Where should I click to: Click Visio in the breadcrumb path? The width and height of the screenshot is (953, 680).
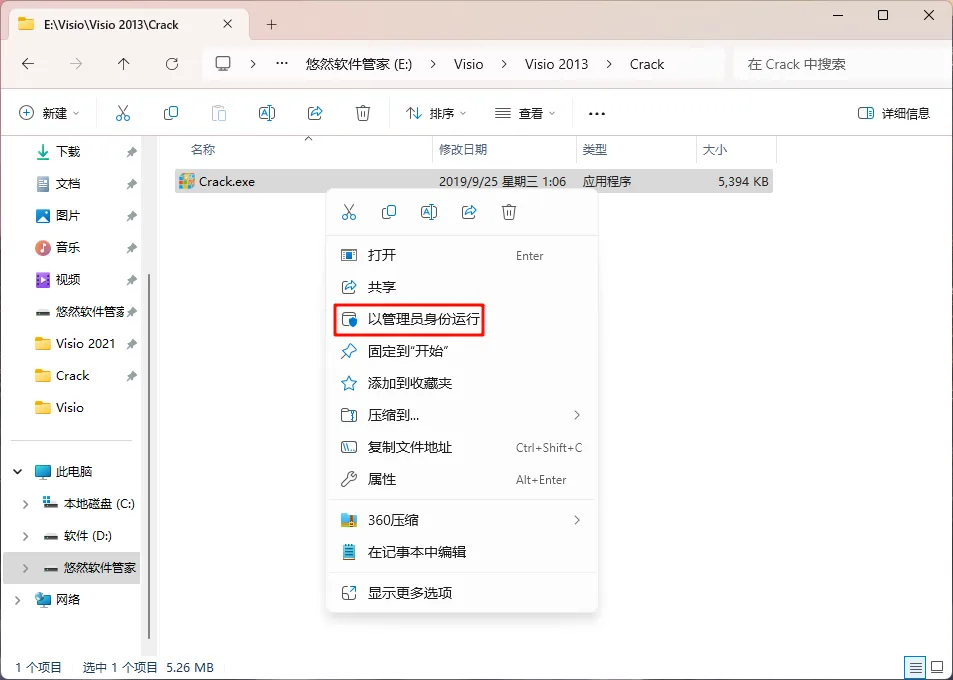(x=468, y=64)
